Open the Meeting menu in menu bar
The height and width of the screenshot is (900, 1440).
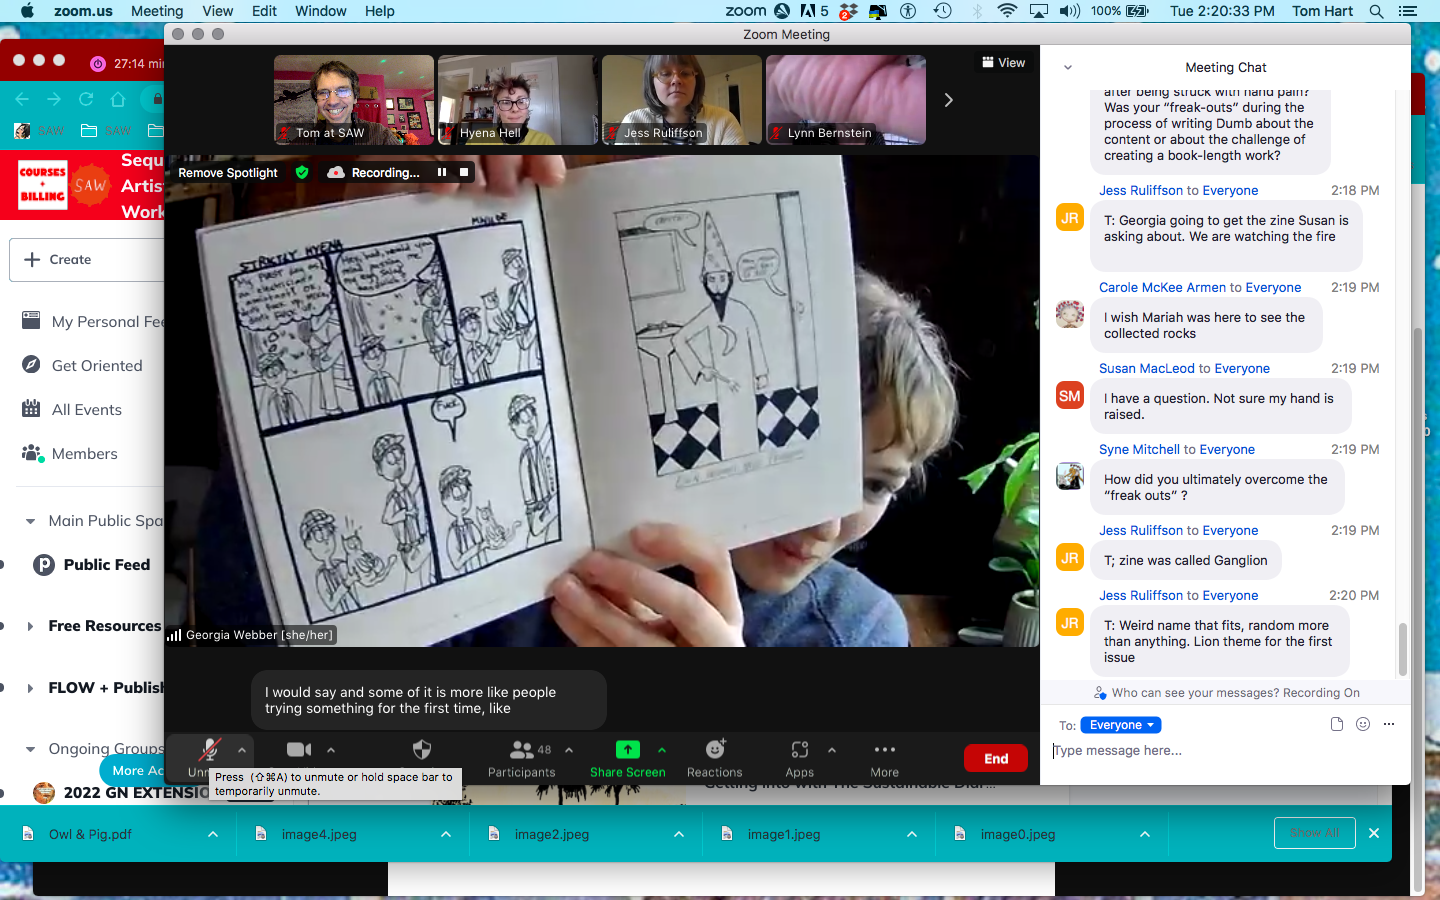(x=157, y=11)
